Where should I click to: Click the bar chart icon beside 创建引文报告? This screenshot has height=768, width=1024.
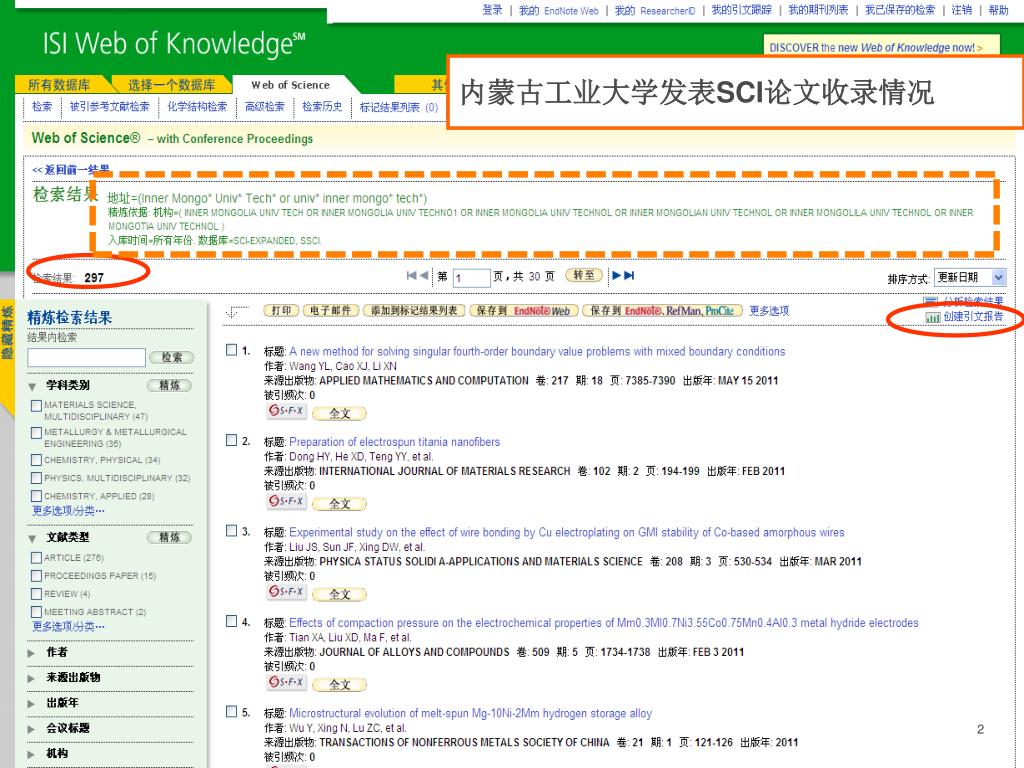[x=933, y=317]
